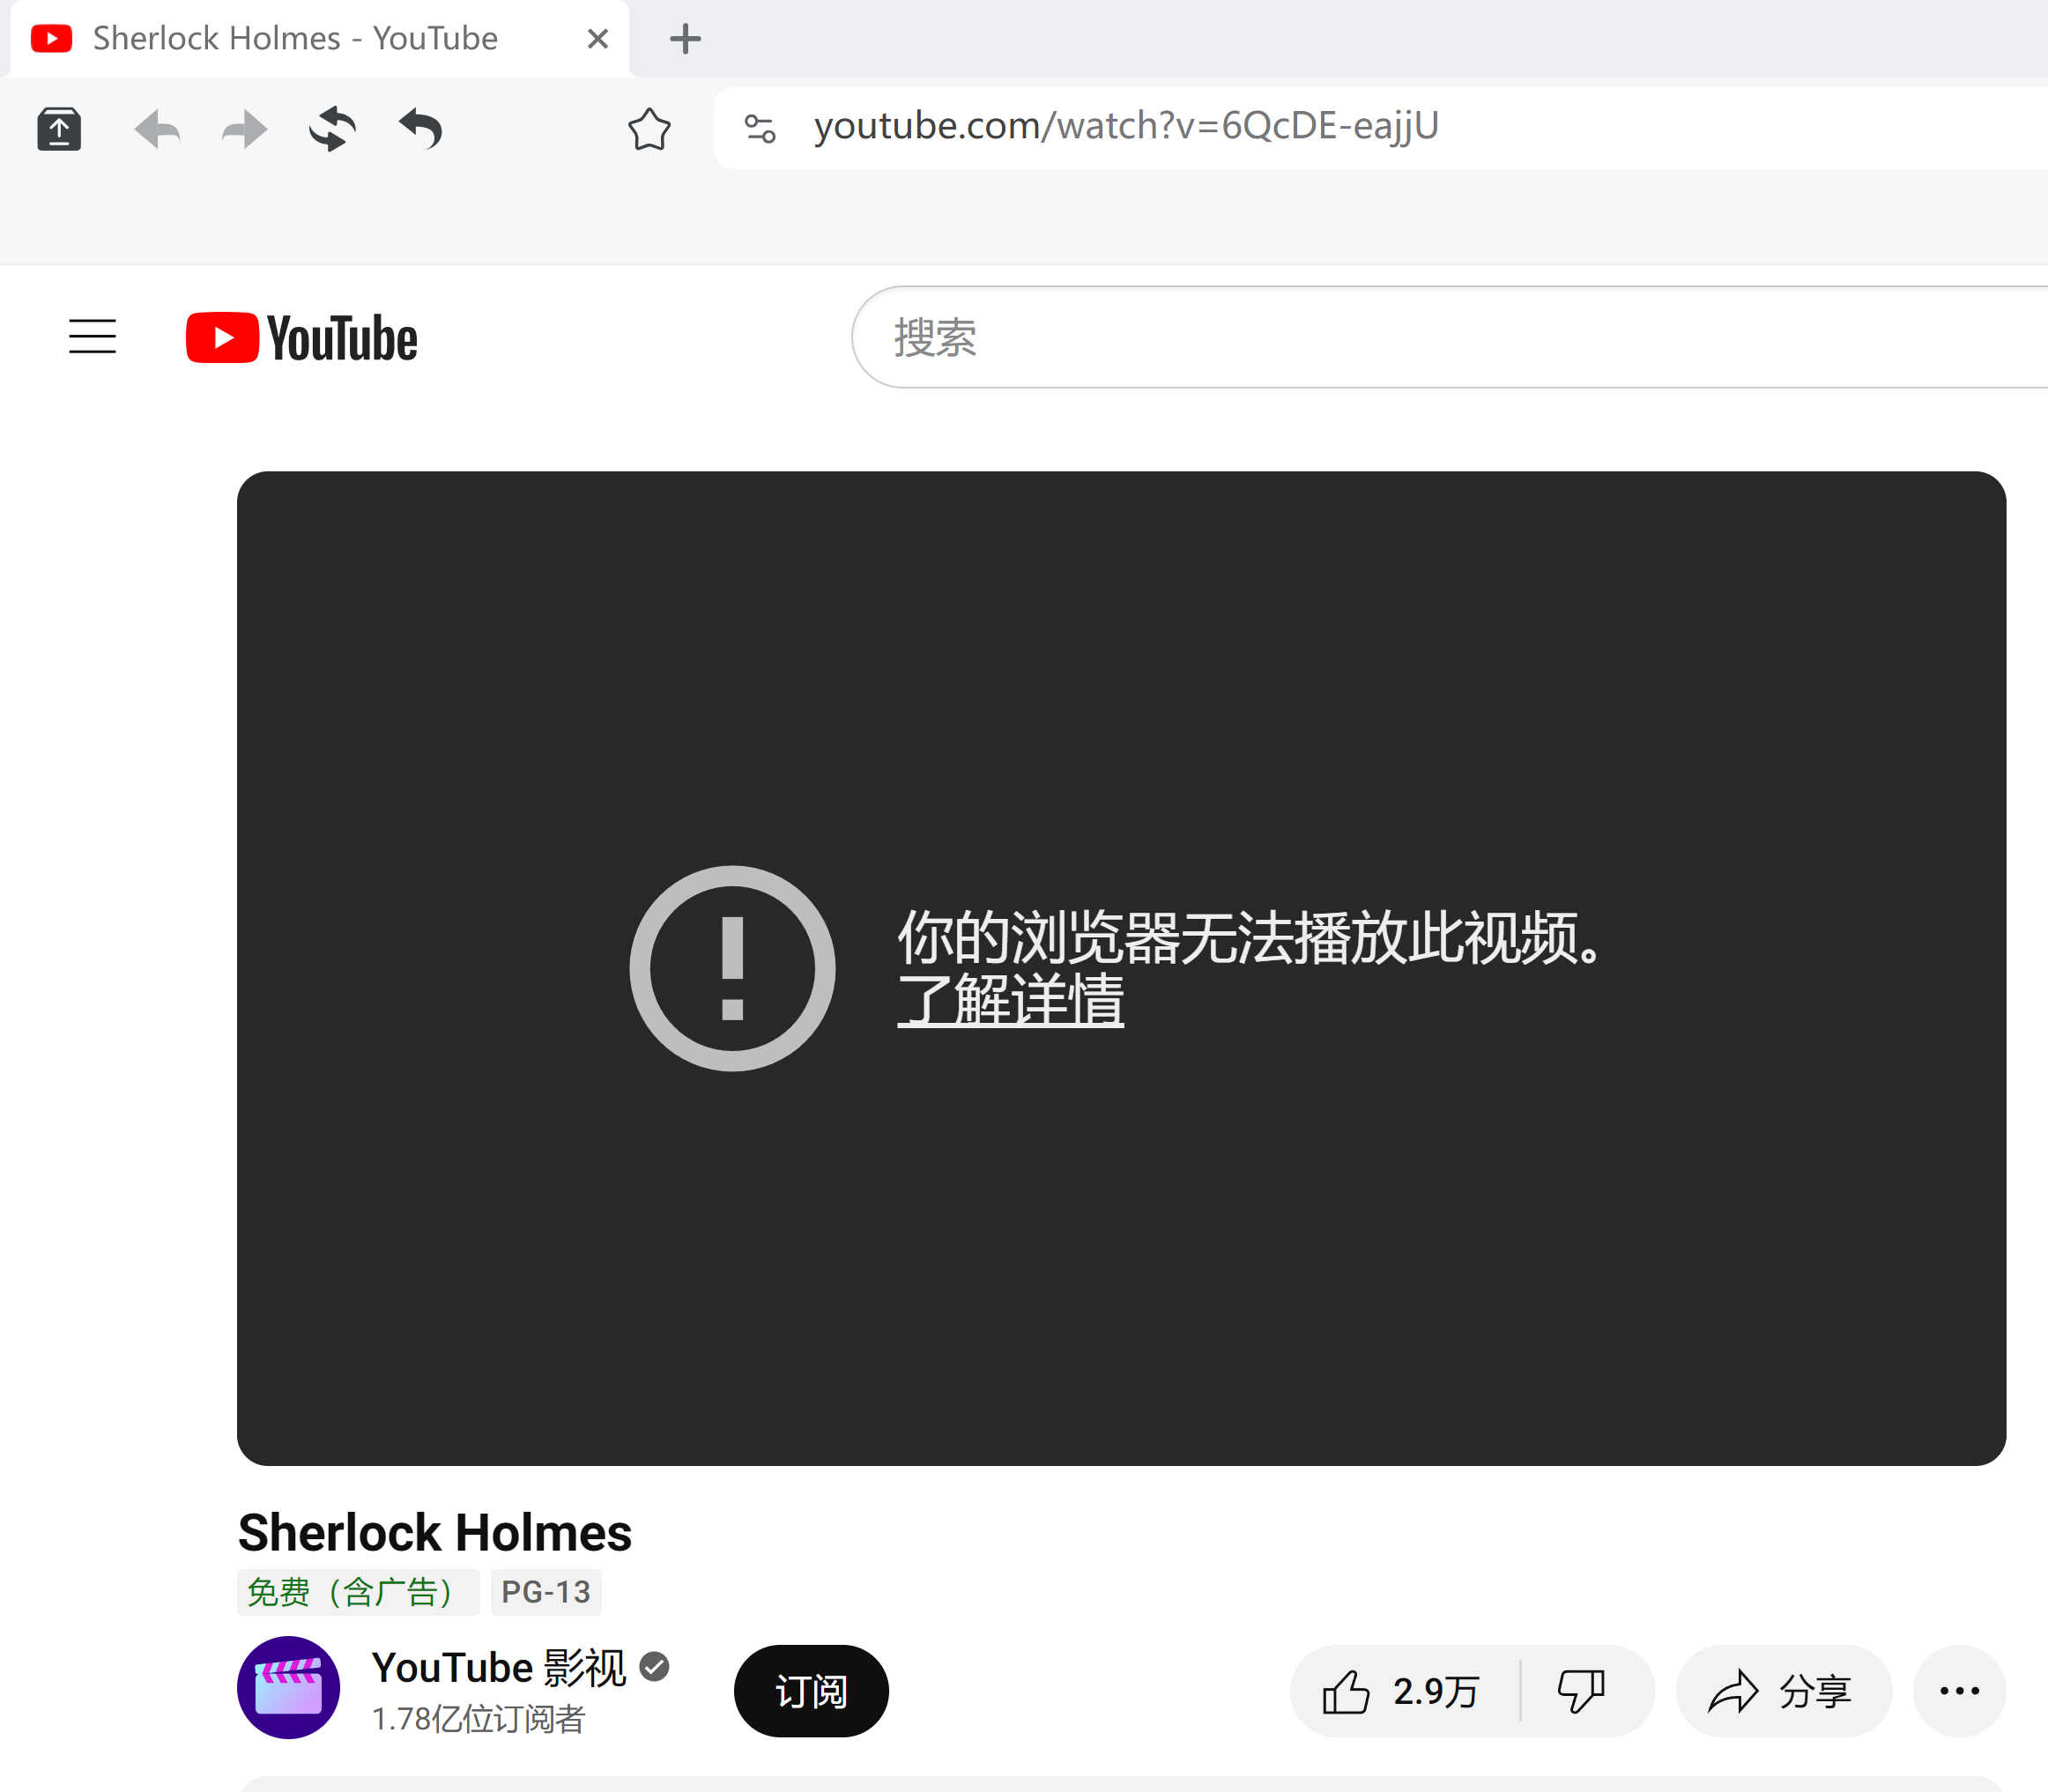Open the YouTube 影视 channel avatar
The image size is (2048, 1792).
tap(288, 1687)
